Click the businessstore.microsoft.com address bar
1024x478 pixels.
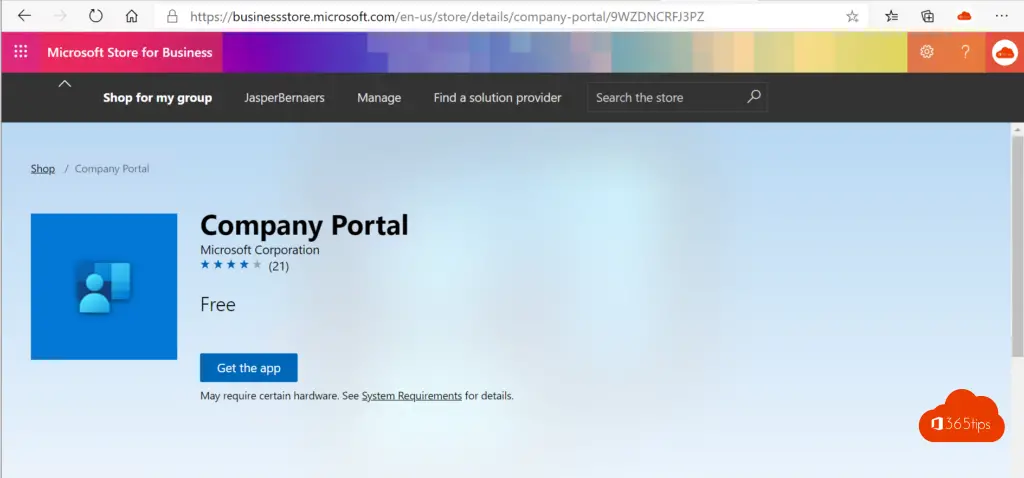click(x=447, y=16)
